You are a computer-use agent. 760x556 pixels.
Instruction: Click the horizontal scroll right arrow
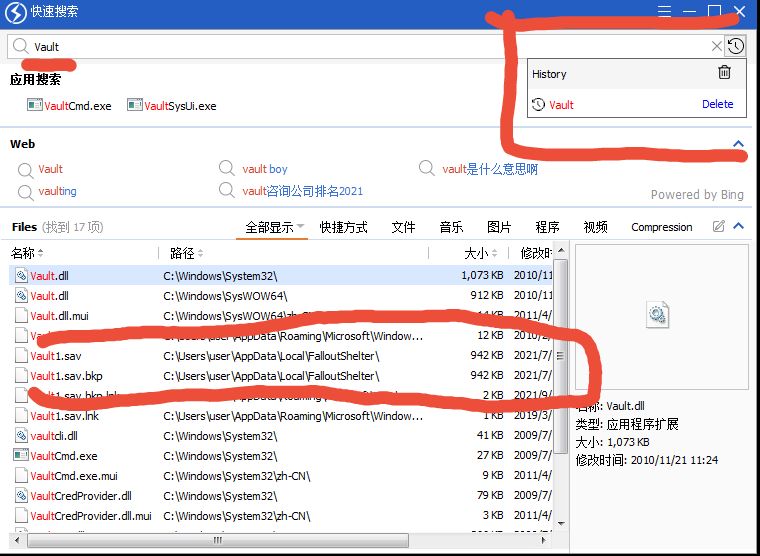[543, 540]
